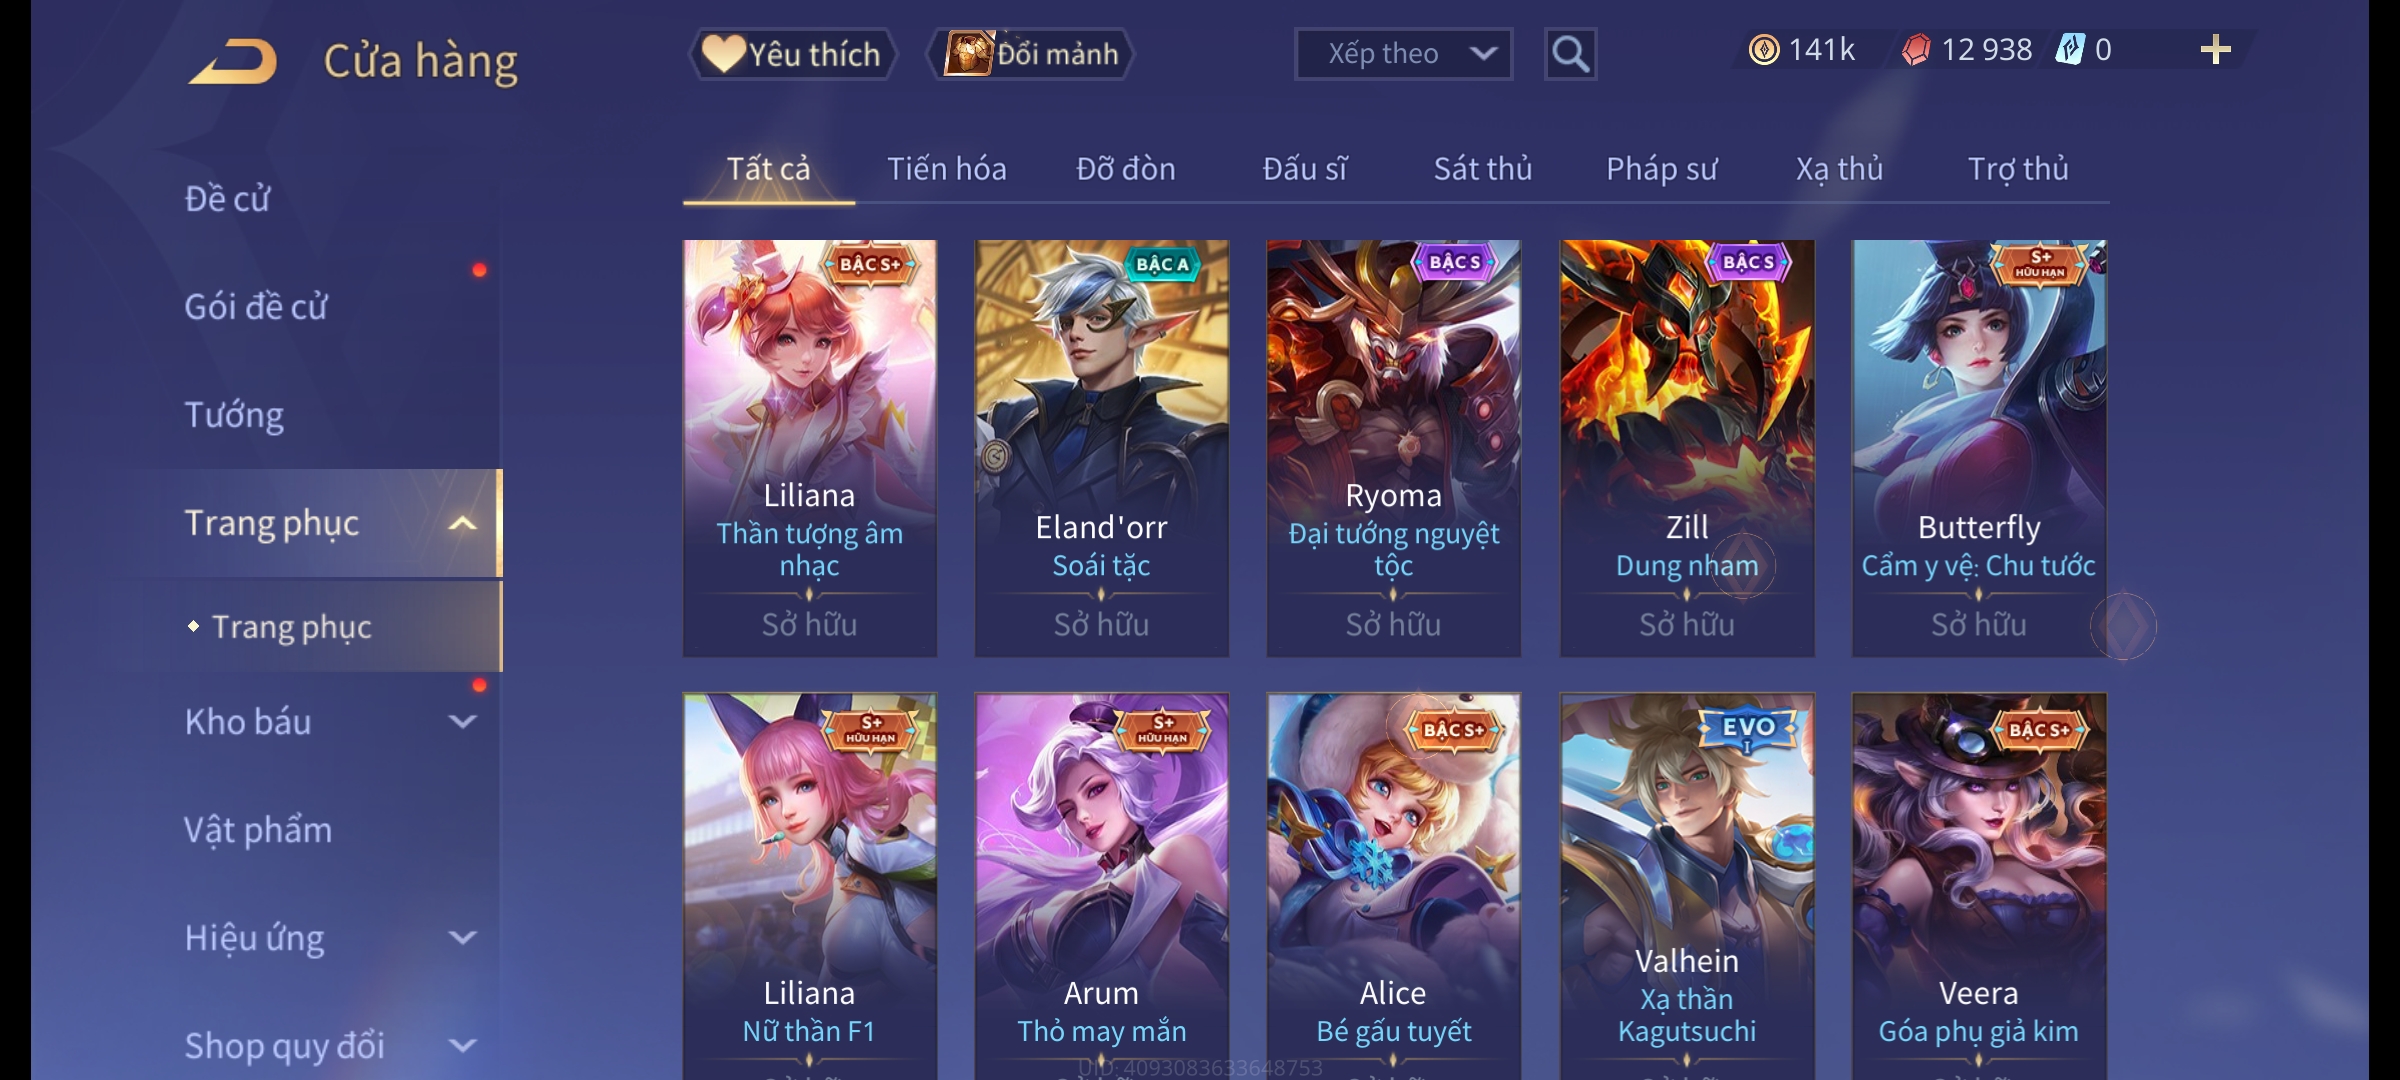The image size is (2400, 1080).
Task: Switch to the Pháp sư tab
Action: pos(1661,169)
